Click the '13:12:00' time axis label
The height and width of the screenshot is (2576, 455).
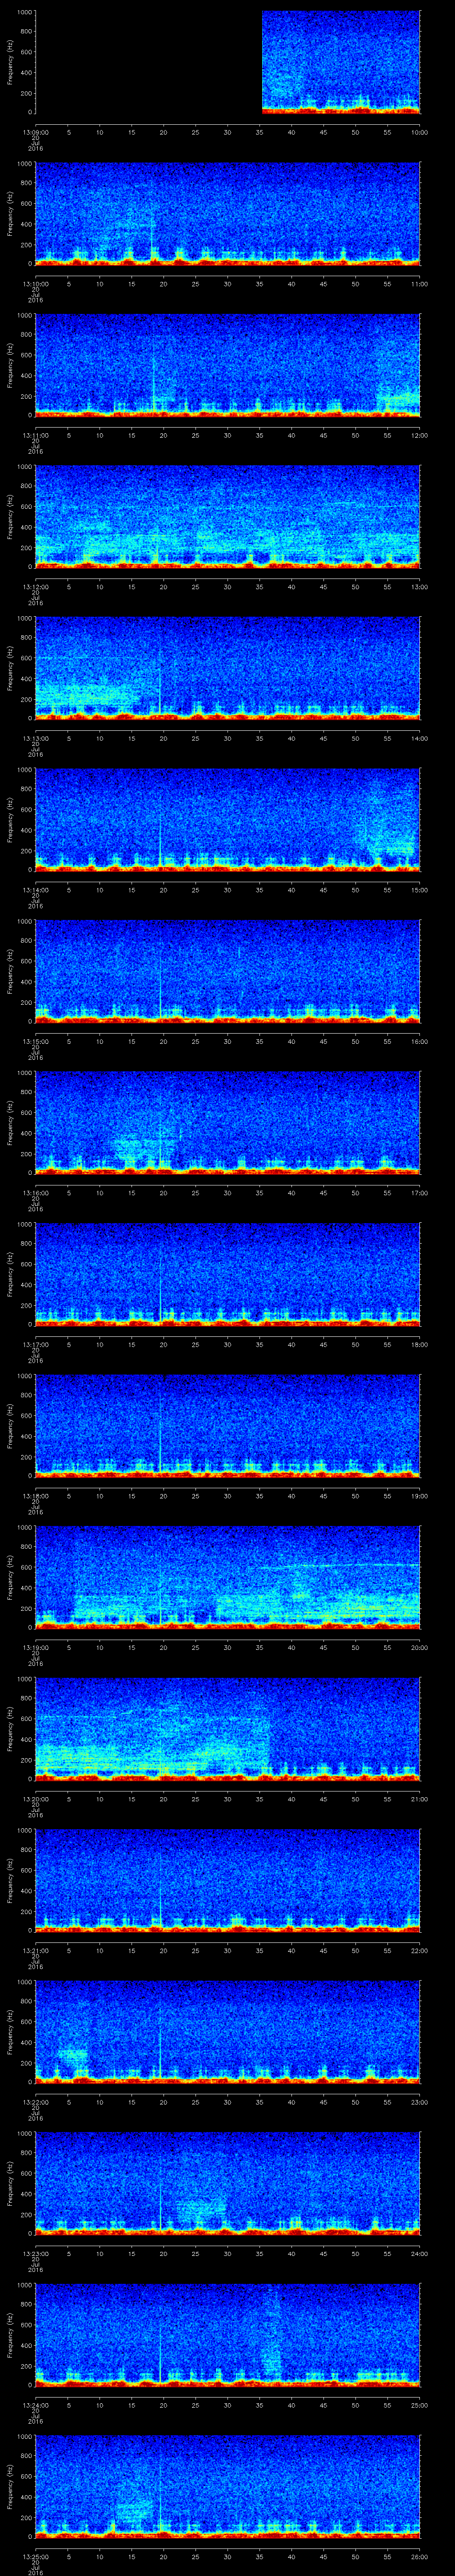pyautogui.click(x=35, y=586)
